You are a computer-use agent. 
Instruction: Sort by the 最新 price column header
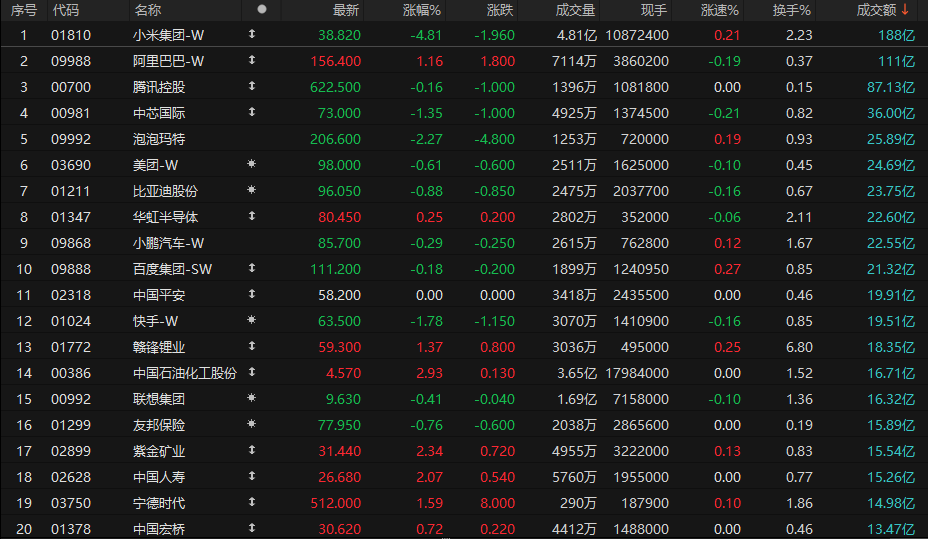point(346,10)
